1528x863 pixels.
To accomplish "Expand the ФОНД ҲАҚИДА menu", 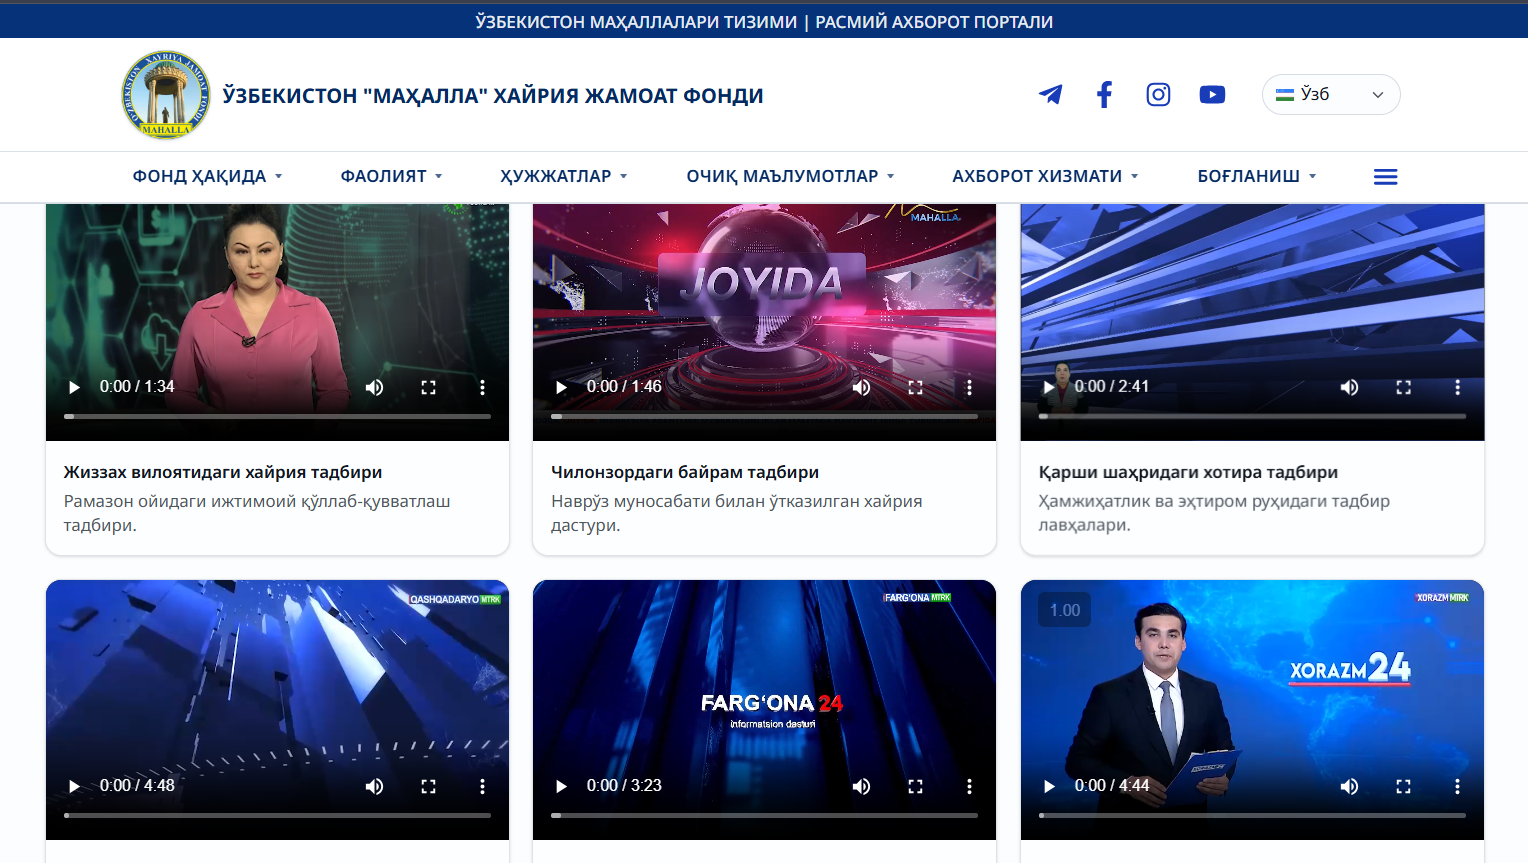I will [208, 176].
